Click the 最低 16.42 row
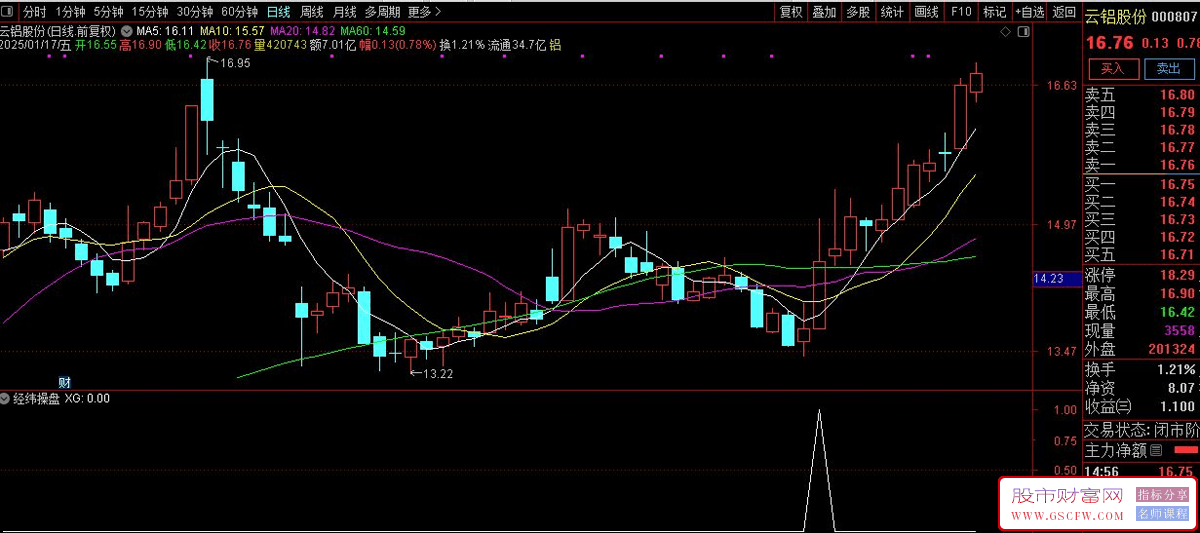Screen dimensions: 1200x533 (1141, 312)
